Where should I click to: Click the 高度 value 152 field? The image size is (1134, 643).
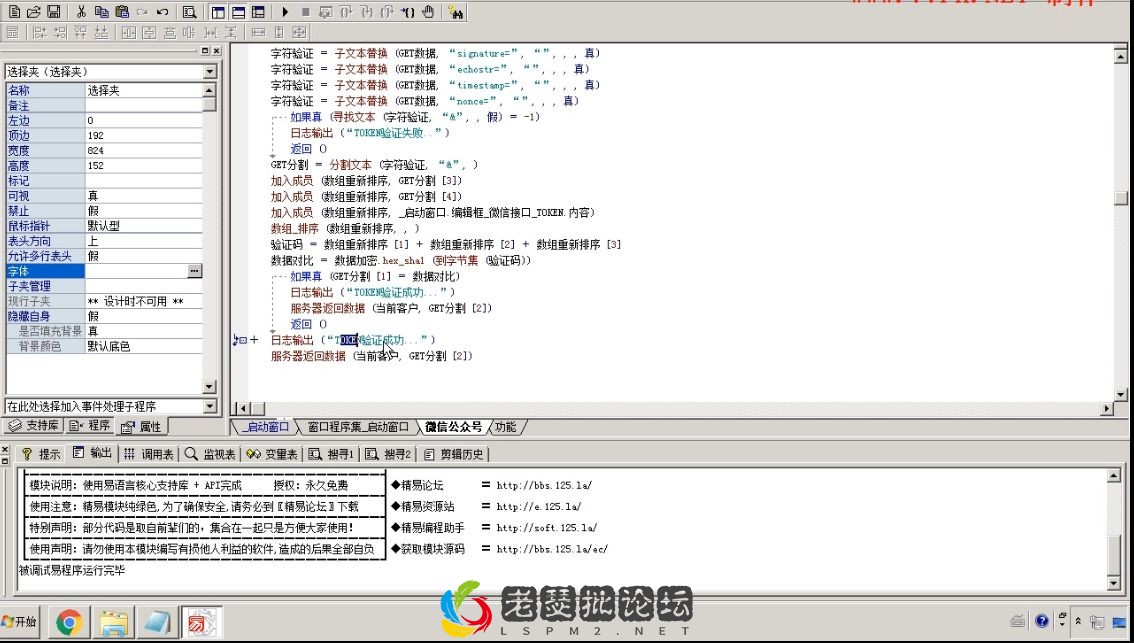(143, 166)
